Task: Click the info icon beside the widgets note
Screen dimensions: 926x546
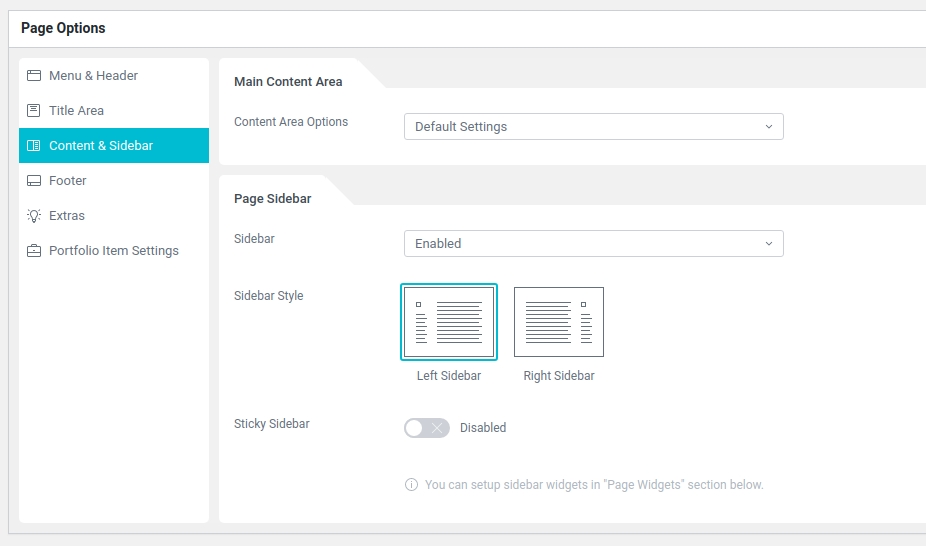Action: pos(411,485)
